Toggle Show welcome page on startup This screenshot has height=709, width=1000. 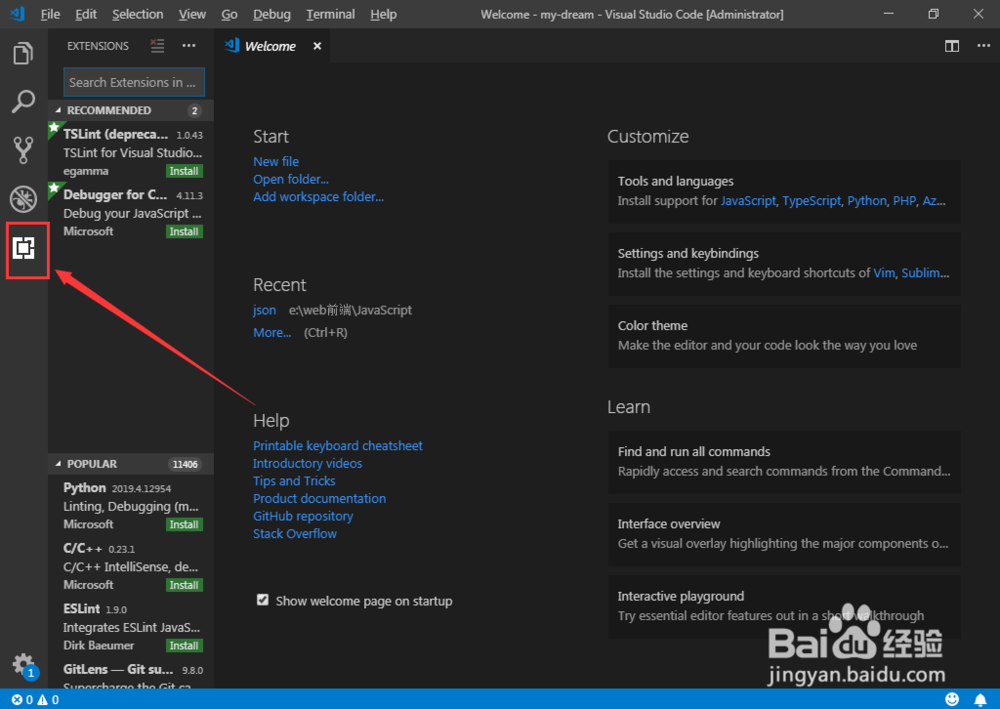[263, 600]
